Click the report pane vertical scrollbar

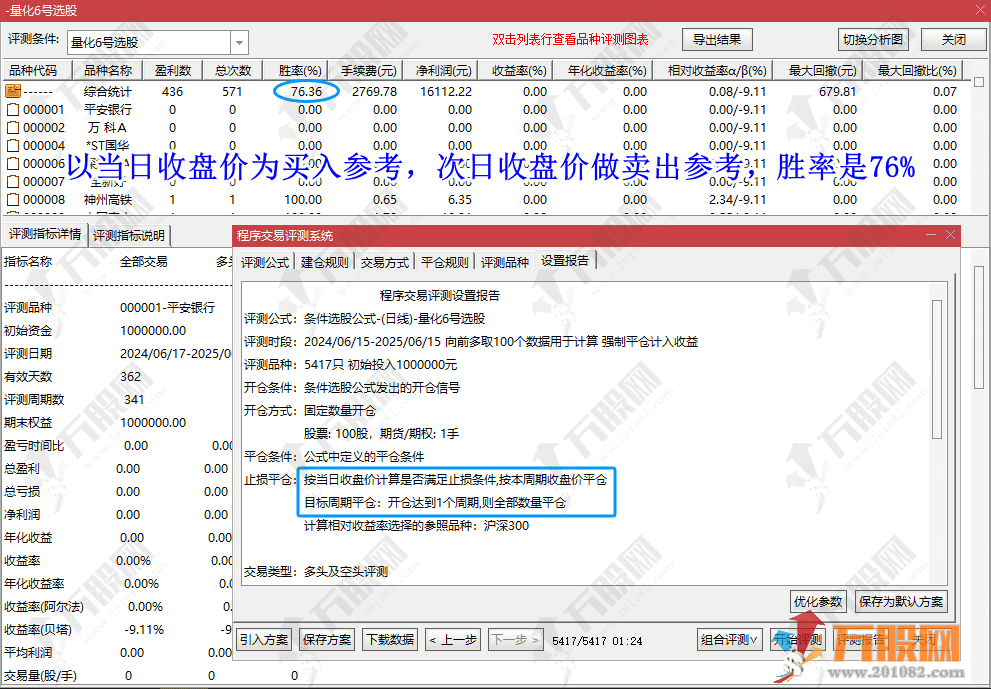coord(937,369)
